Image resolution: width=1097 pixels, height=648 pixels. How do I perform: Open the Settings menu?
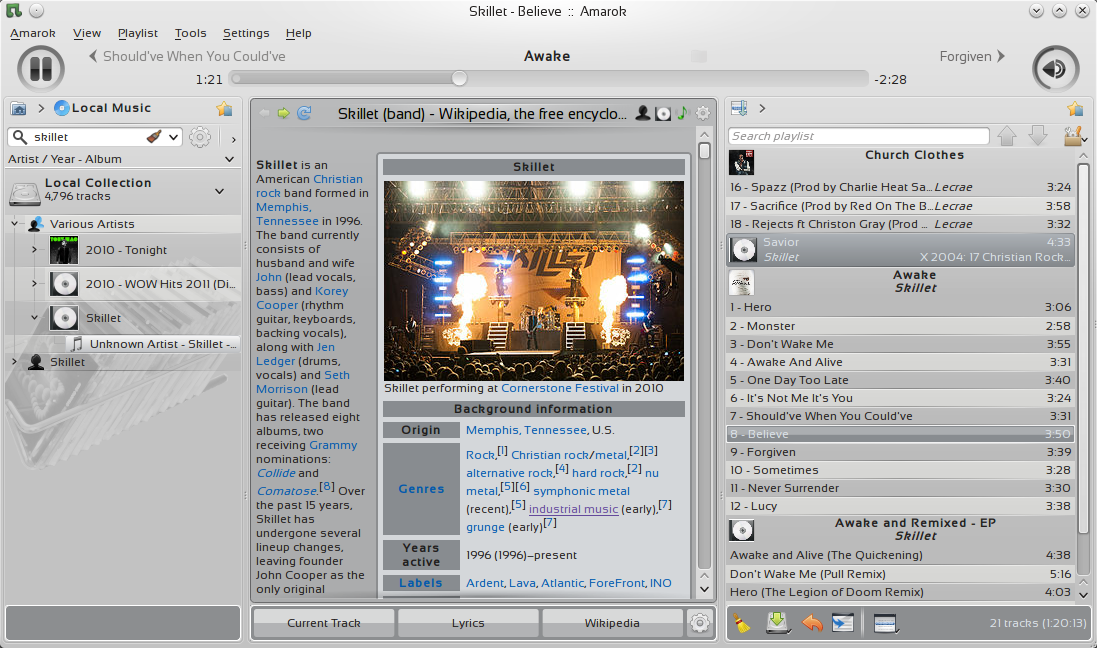(x=246, y=33)
